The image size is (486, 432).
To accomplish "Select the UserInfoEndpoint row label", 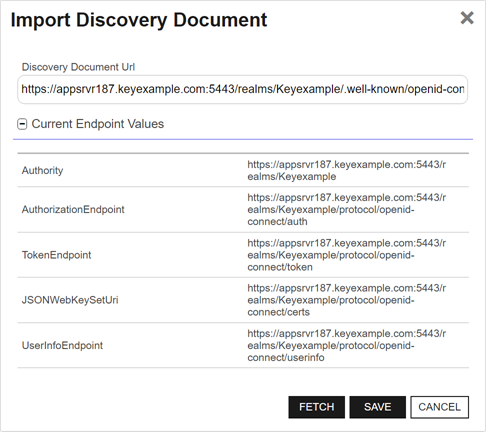I will tap(62, 345).
